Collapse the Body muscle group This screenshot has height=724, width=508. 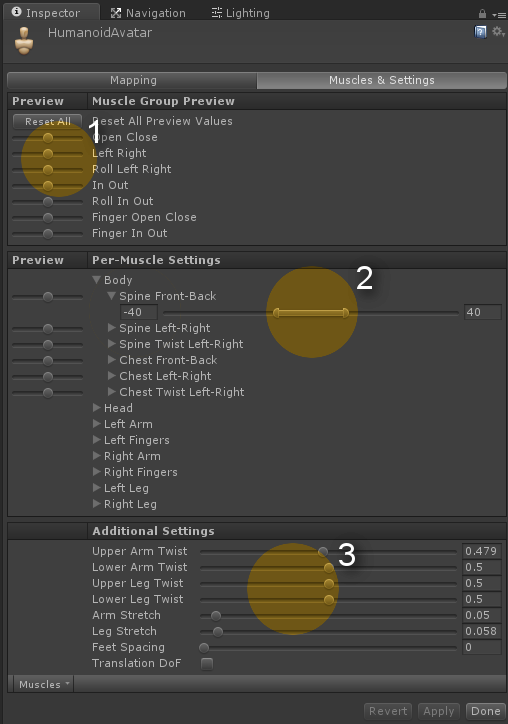[x=97, y=280]
